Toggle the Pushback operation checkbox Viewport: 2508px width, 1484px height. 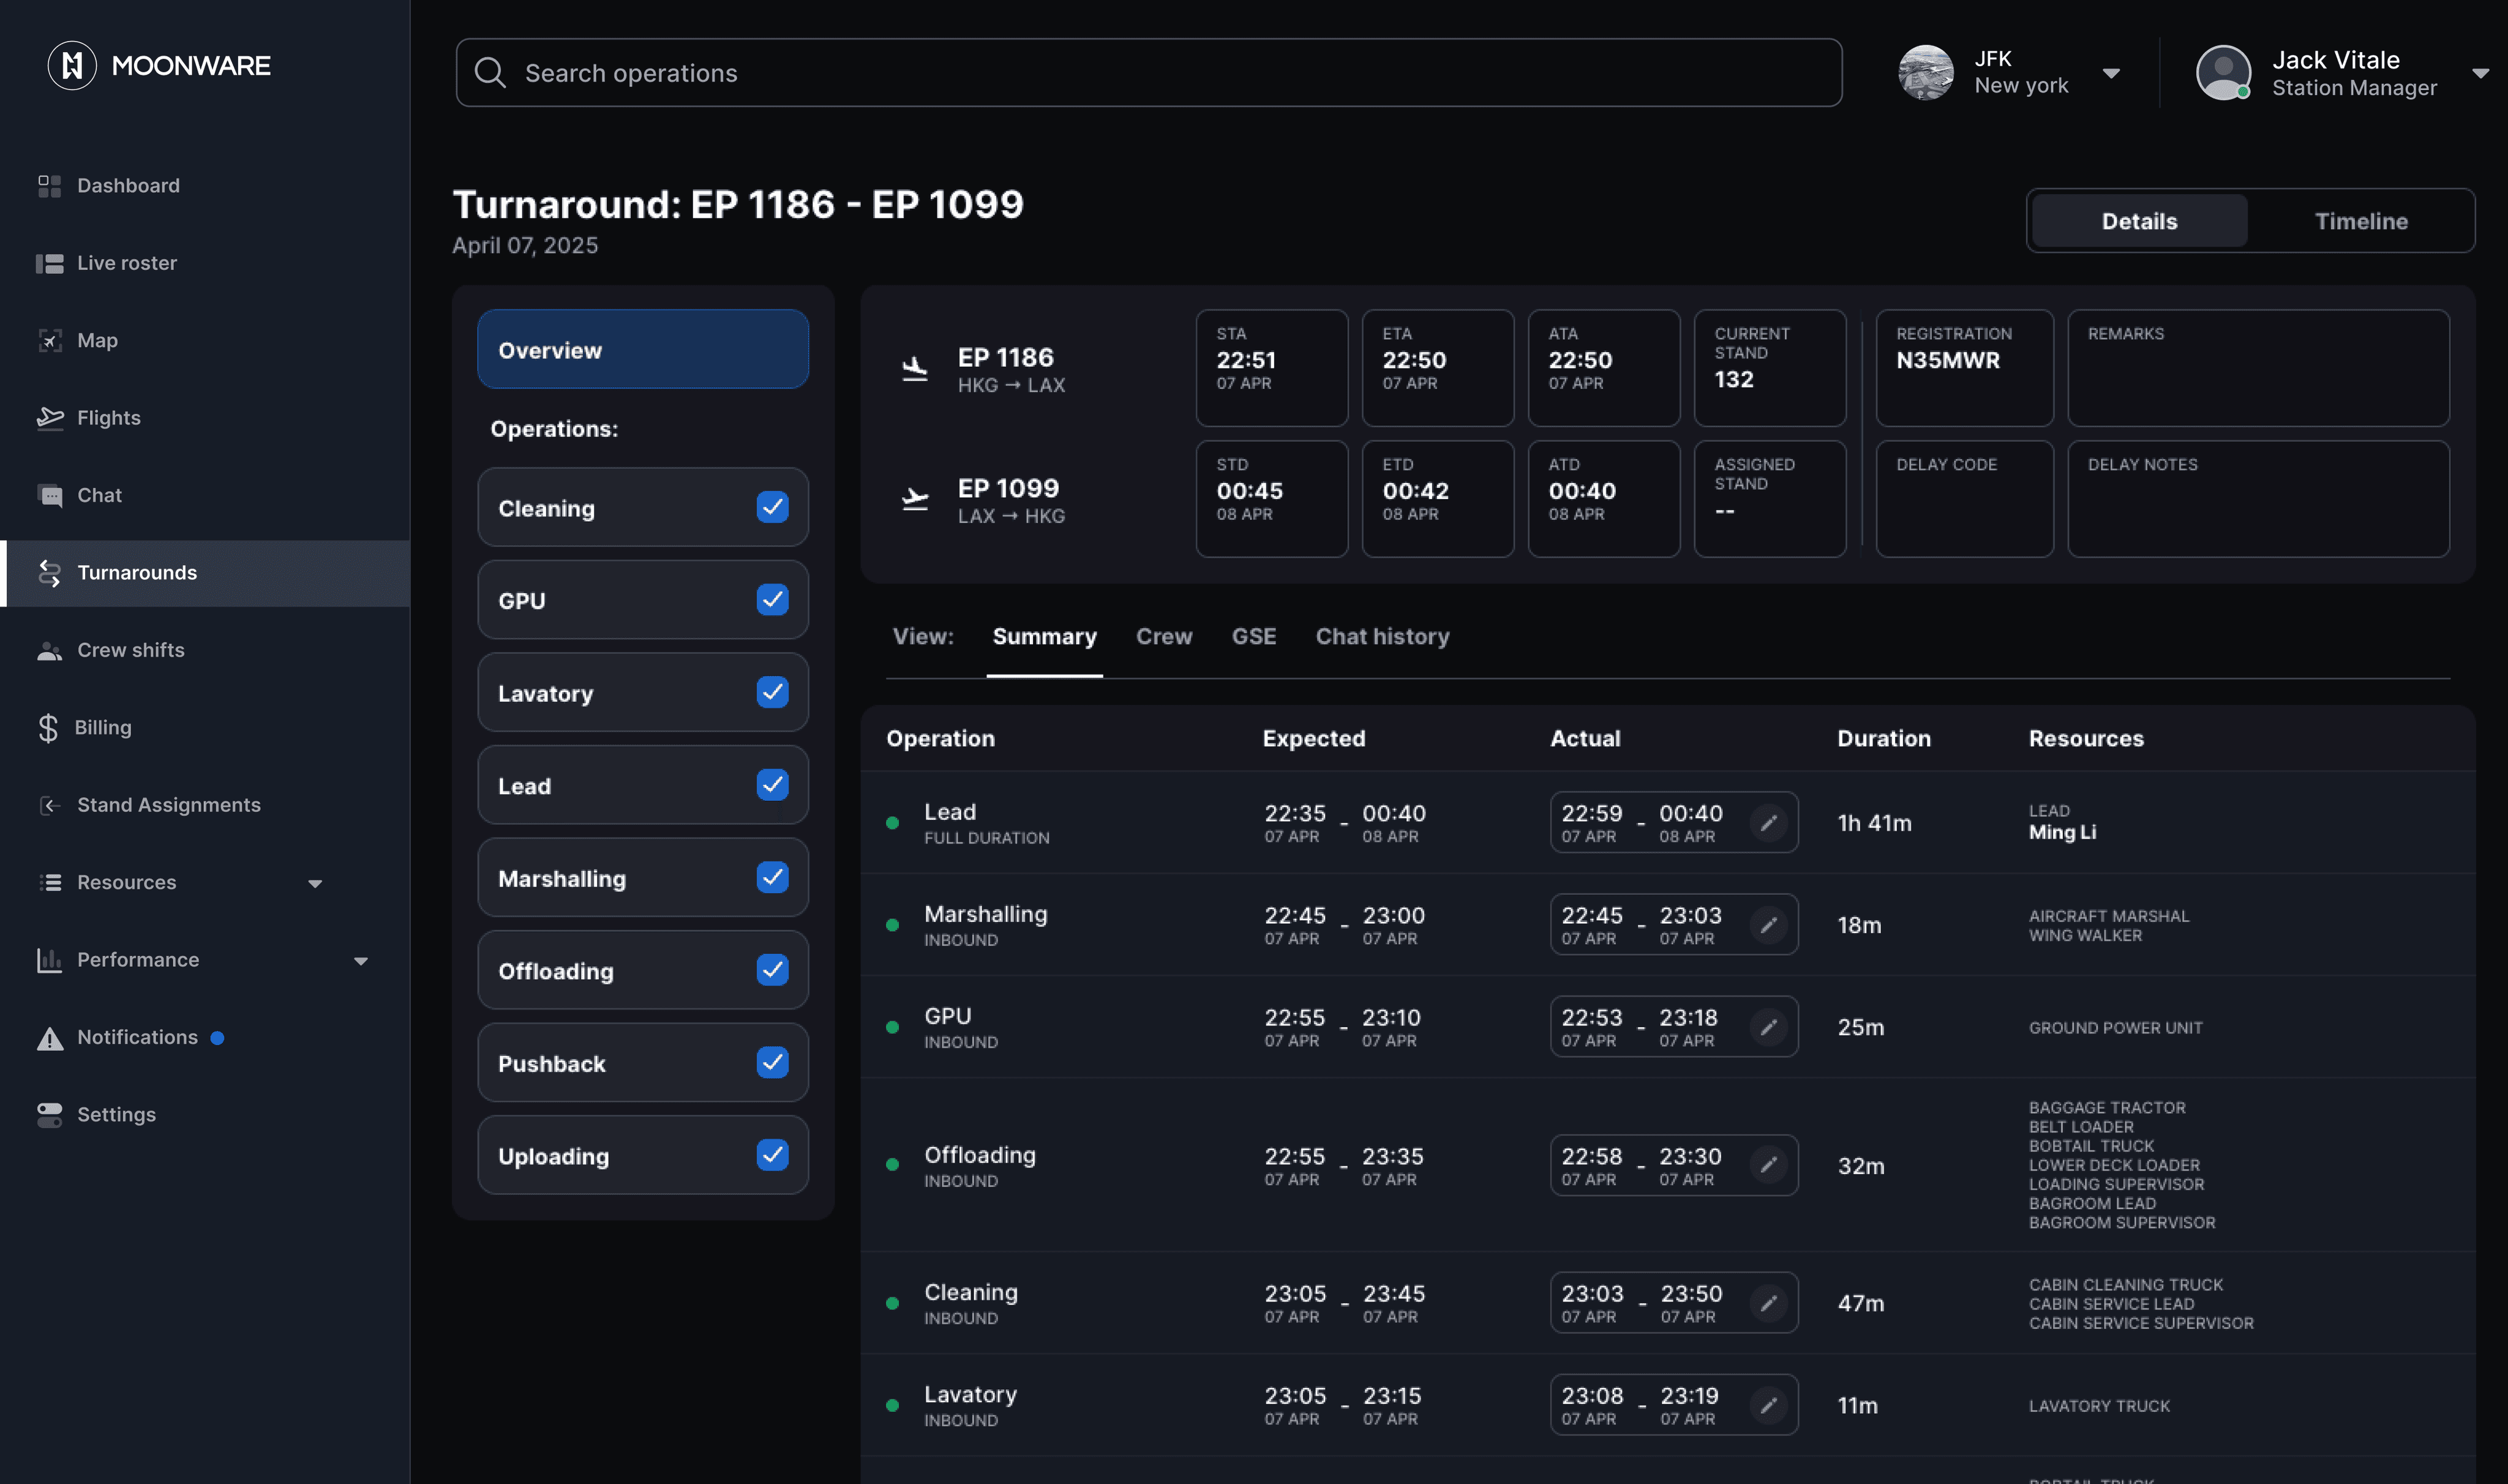pos(772,1063)
